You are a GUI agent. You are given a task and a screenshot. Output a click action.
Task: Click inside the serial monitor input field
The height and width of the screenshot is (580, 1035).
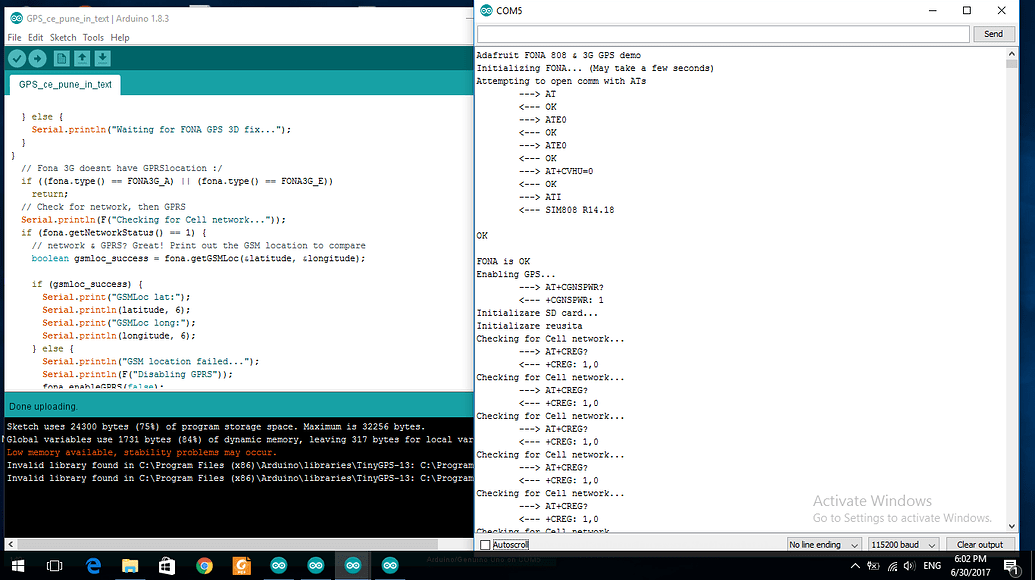pyautogui.click(x=720, y=33)
